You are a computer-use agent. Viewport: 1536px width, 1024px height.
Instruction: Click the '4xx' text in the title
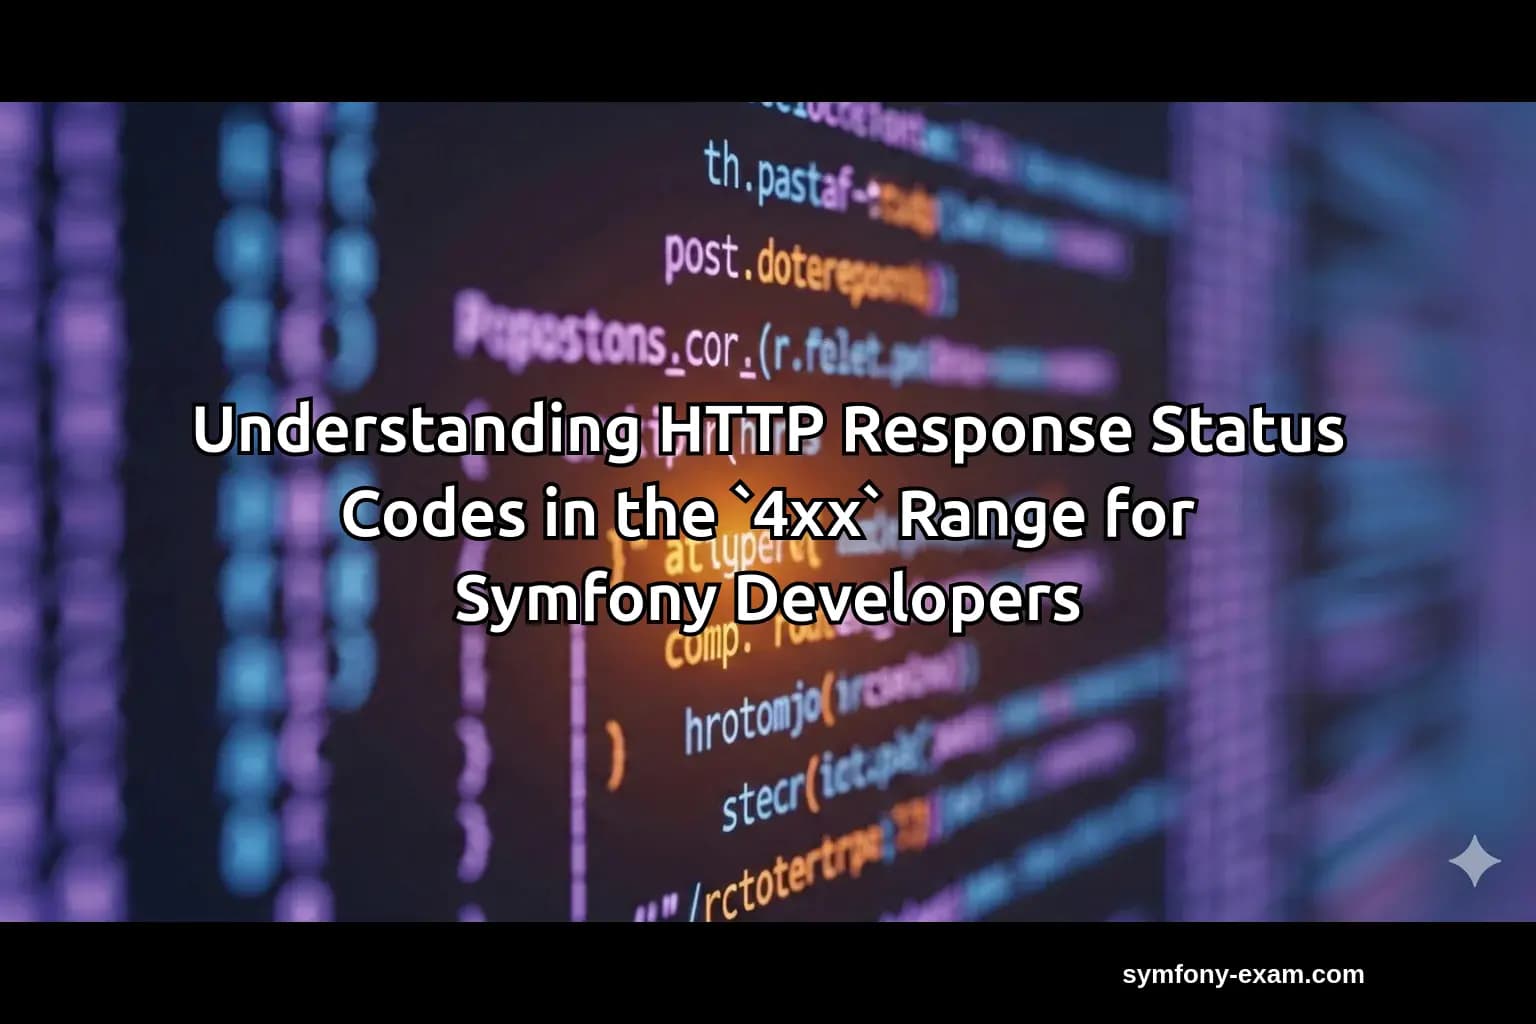click(x=811, y=516)
